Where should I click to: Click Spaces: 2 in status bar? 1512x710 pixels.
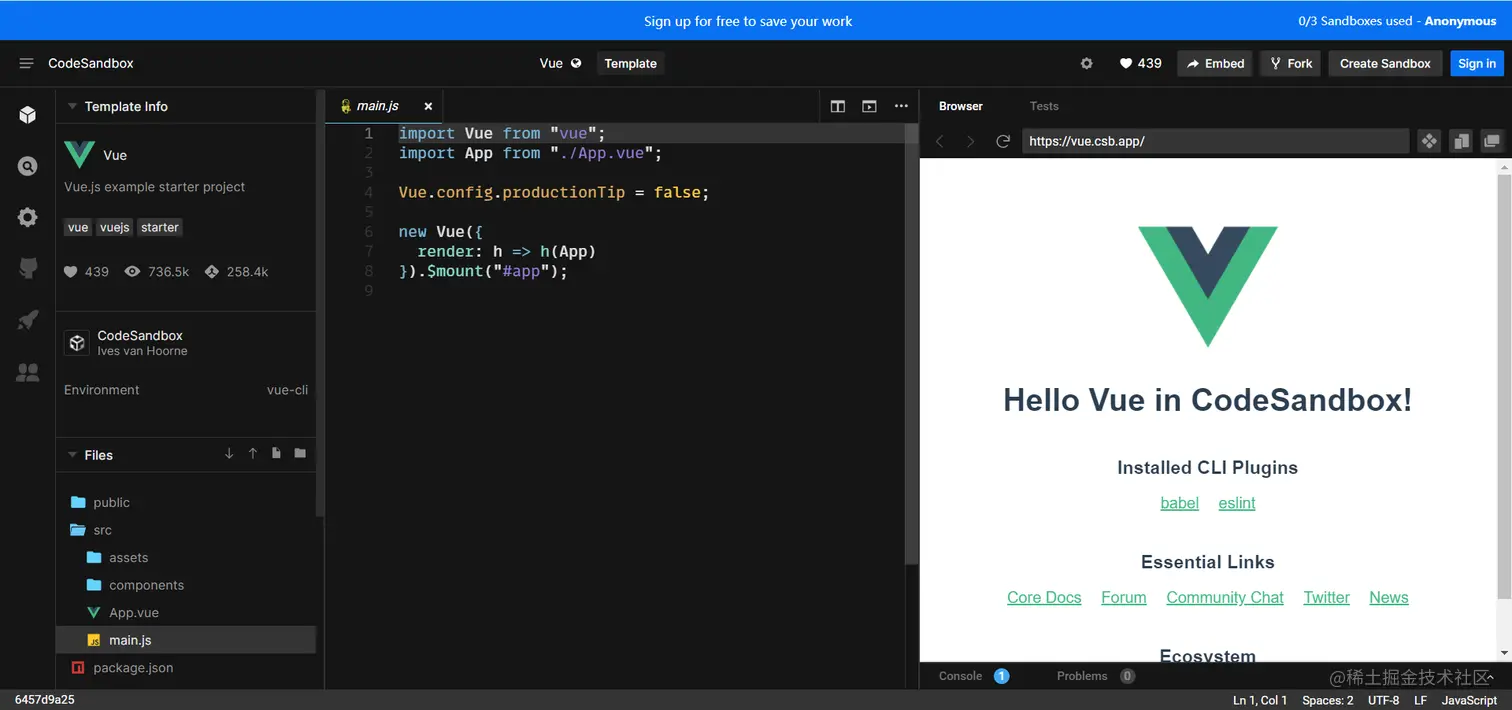1328,700
